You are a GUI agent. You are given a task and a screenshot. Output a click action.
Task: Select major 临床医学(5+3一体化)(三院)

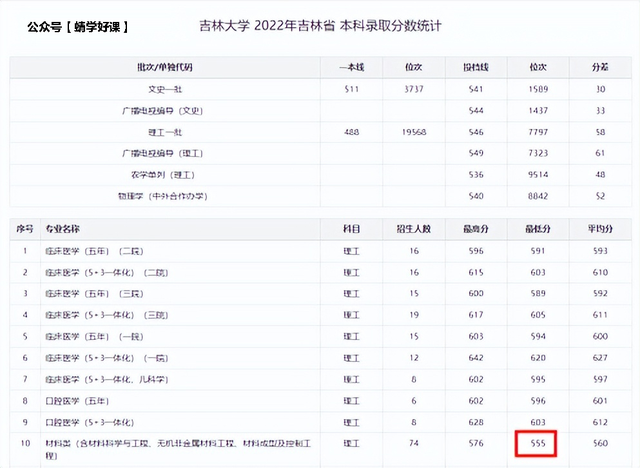pyautogui.click(x=107, y=315)
